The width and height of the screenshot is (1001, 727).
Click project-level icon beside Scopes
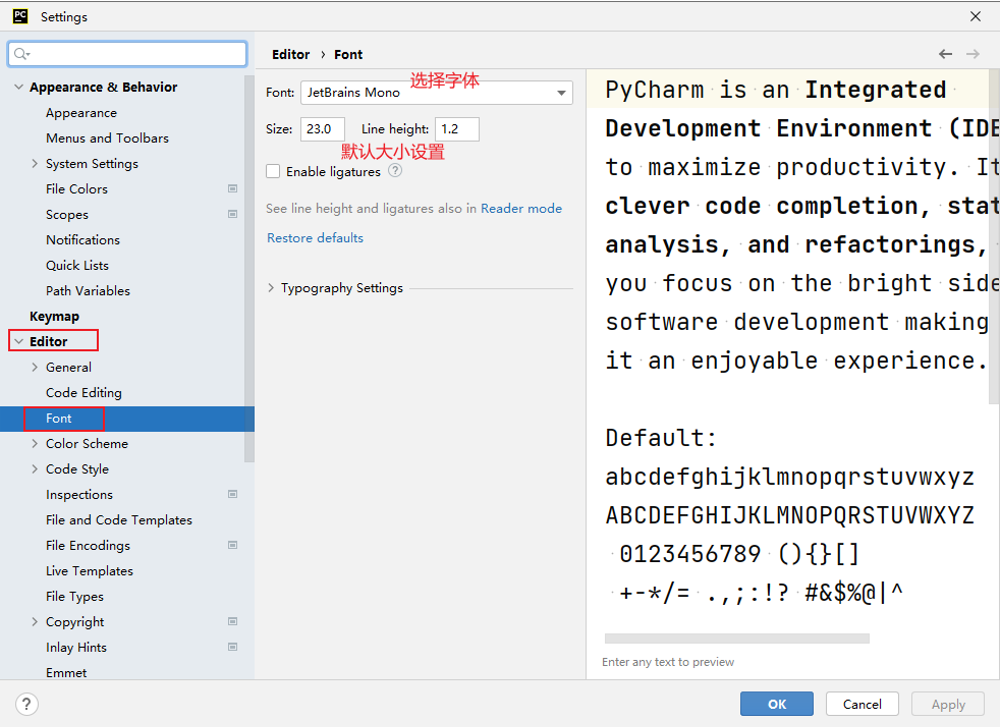pos(233,214)
